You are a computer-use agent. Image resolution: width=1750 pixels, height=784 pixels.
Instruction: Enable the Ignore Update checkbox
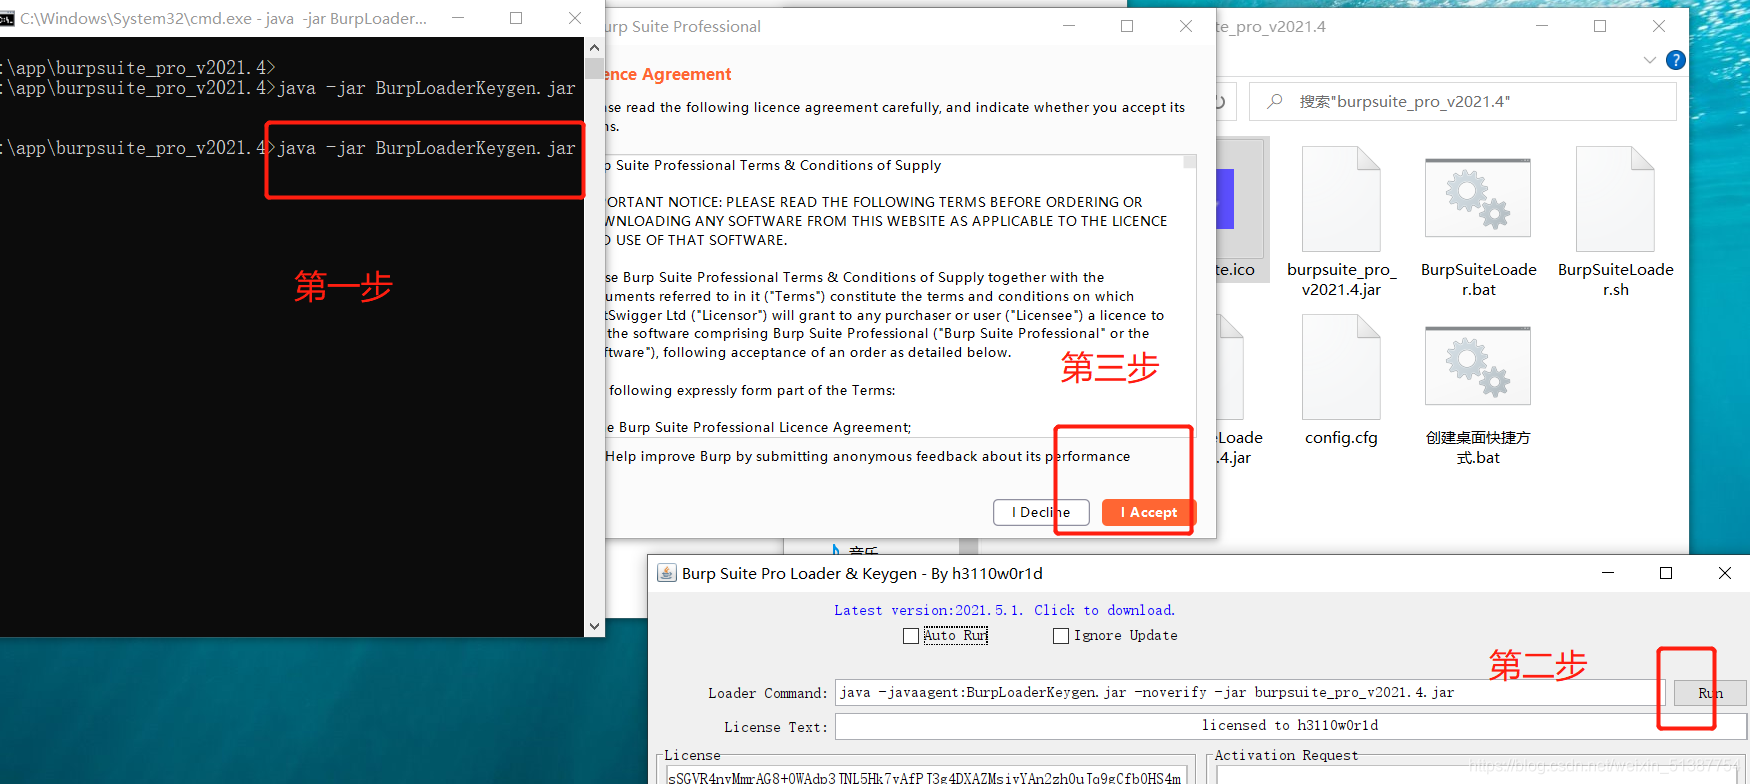1061,636
